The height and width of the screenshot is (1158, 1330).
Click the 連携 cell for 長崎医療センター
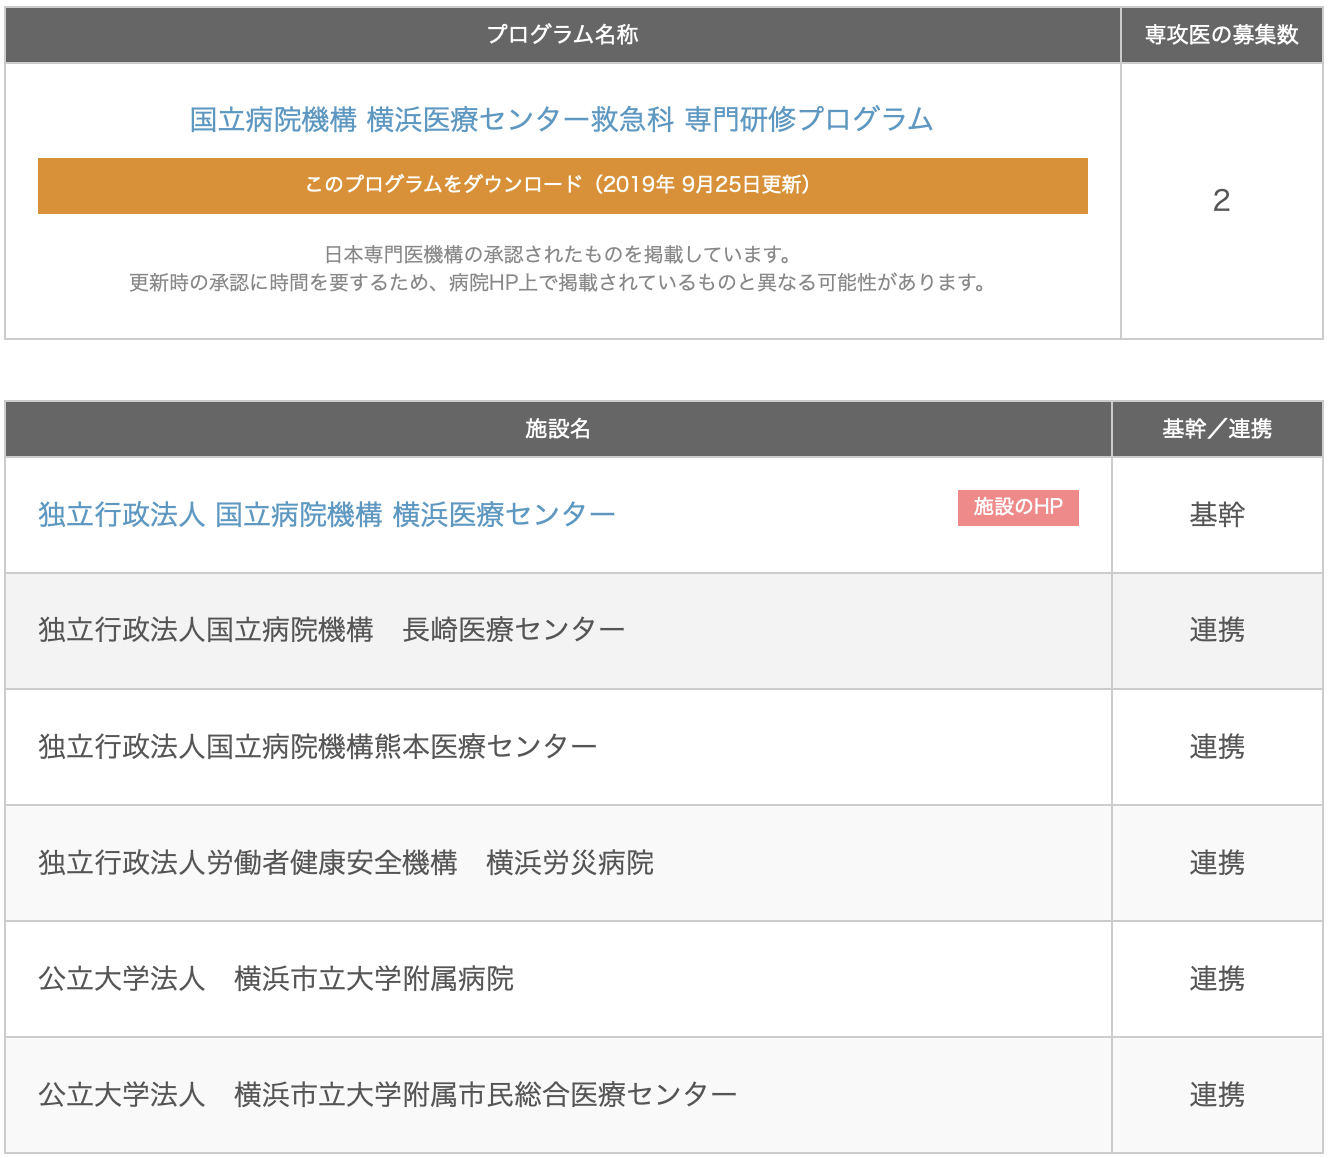(1217, 630)
